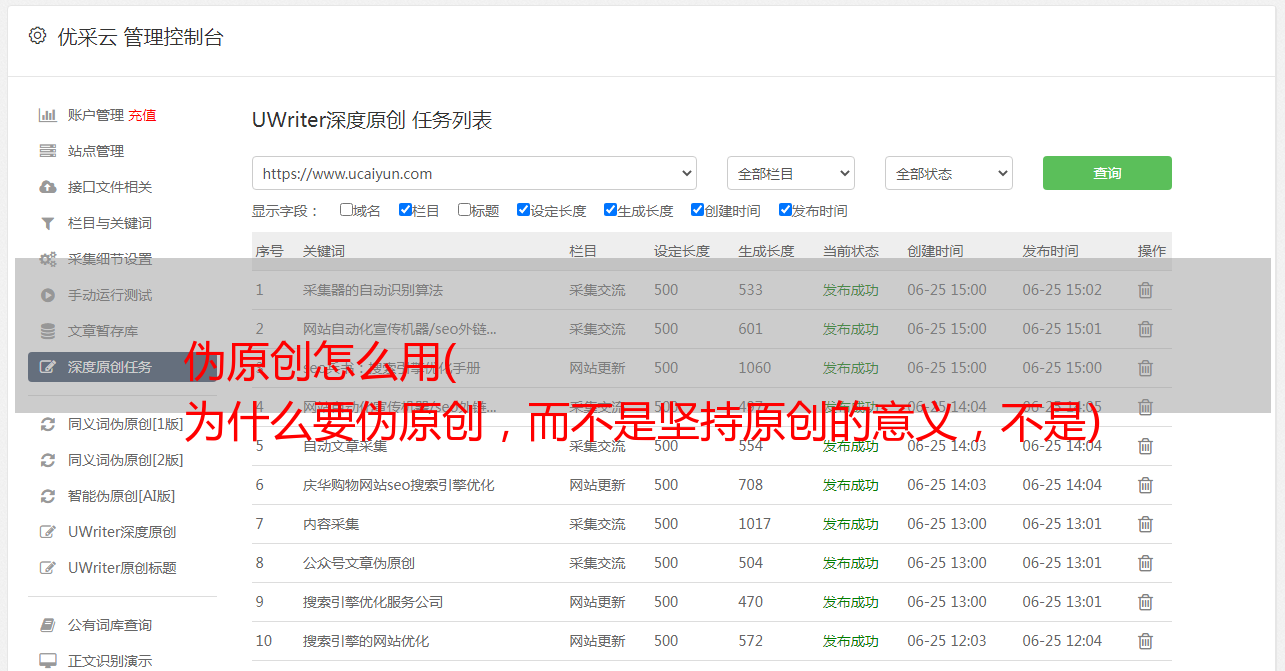This screenshot has width=1285, height=671.
Task: Click the 同义词伪原创[2版] refresh icon
Action: point(47,460)
